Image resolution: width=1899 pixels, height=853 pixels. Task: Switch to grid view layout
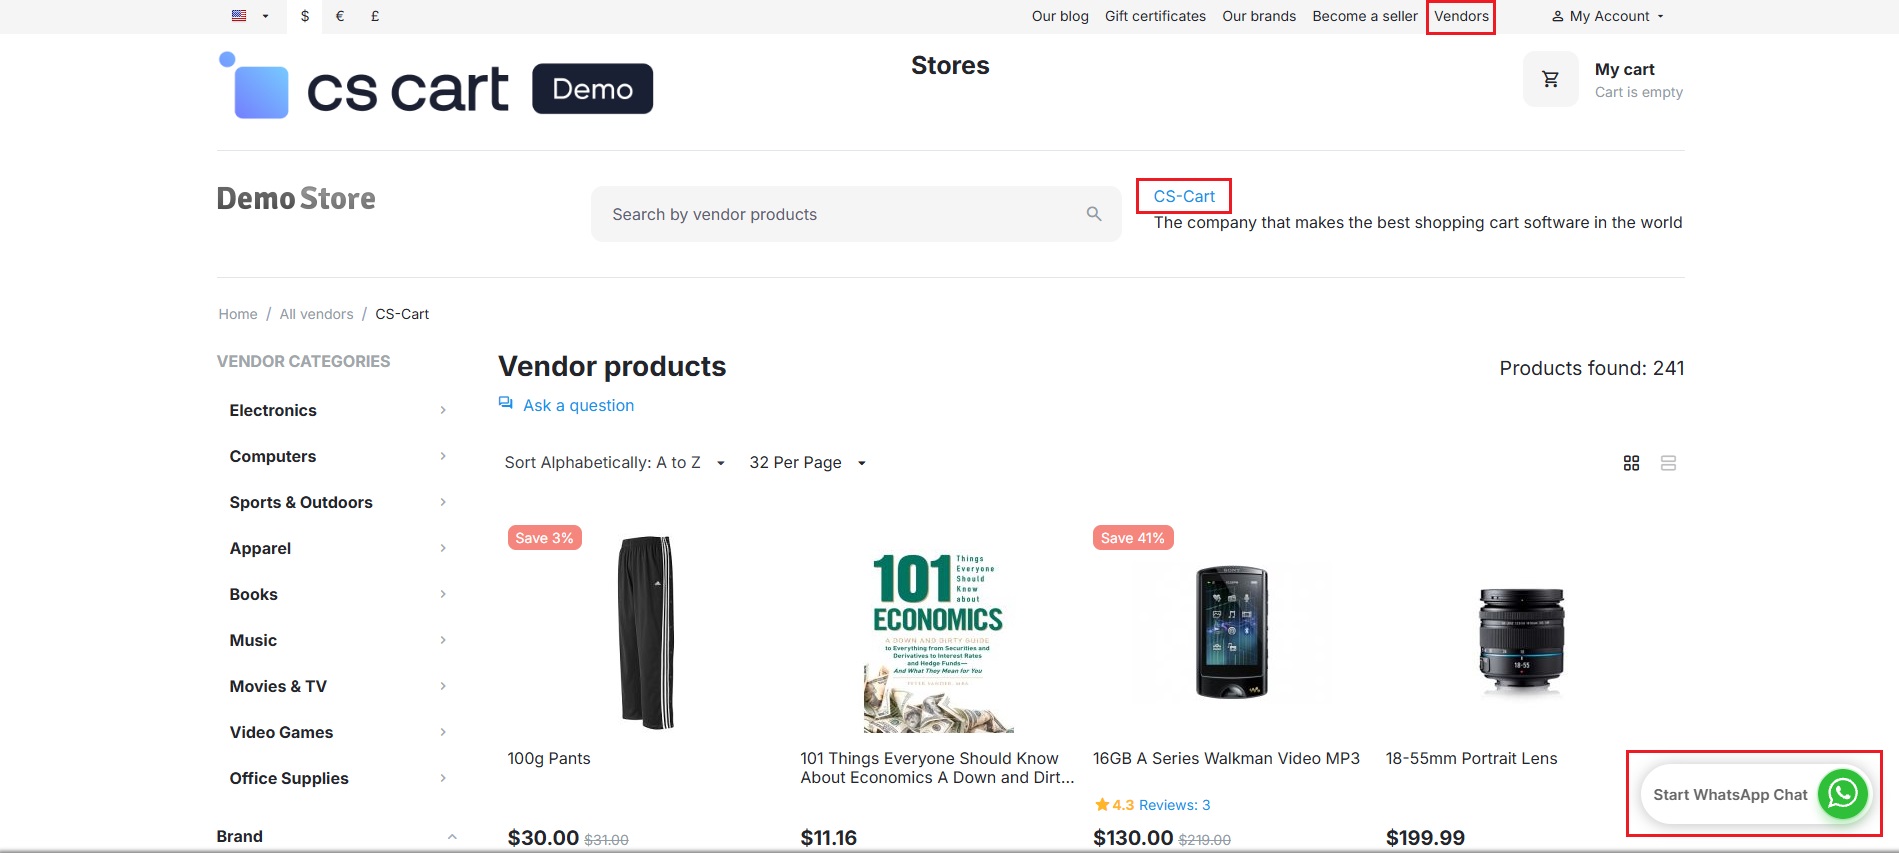[1631, 463]
